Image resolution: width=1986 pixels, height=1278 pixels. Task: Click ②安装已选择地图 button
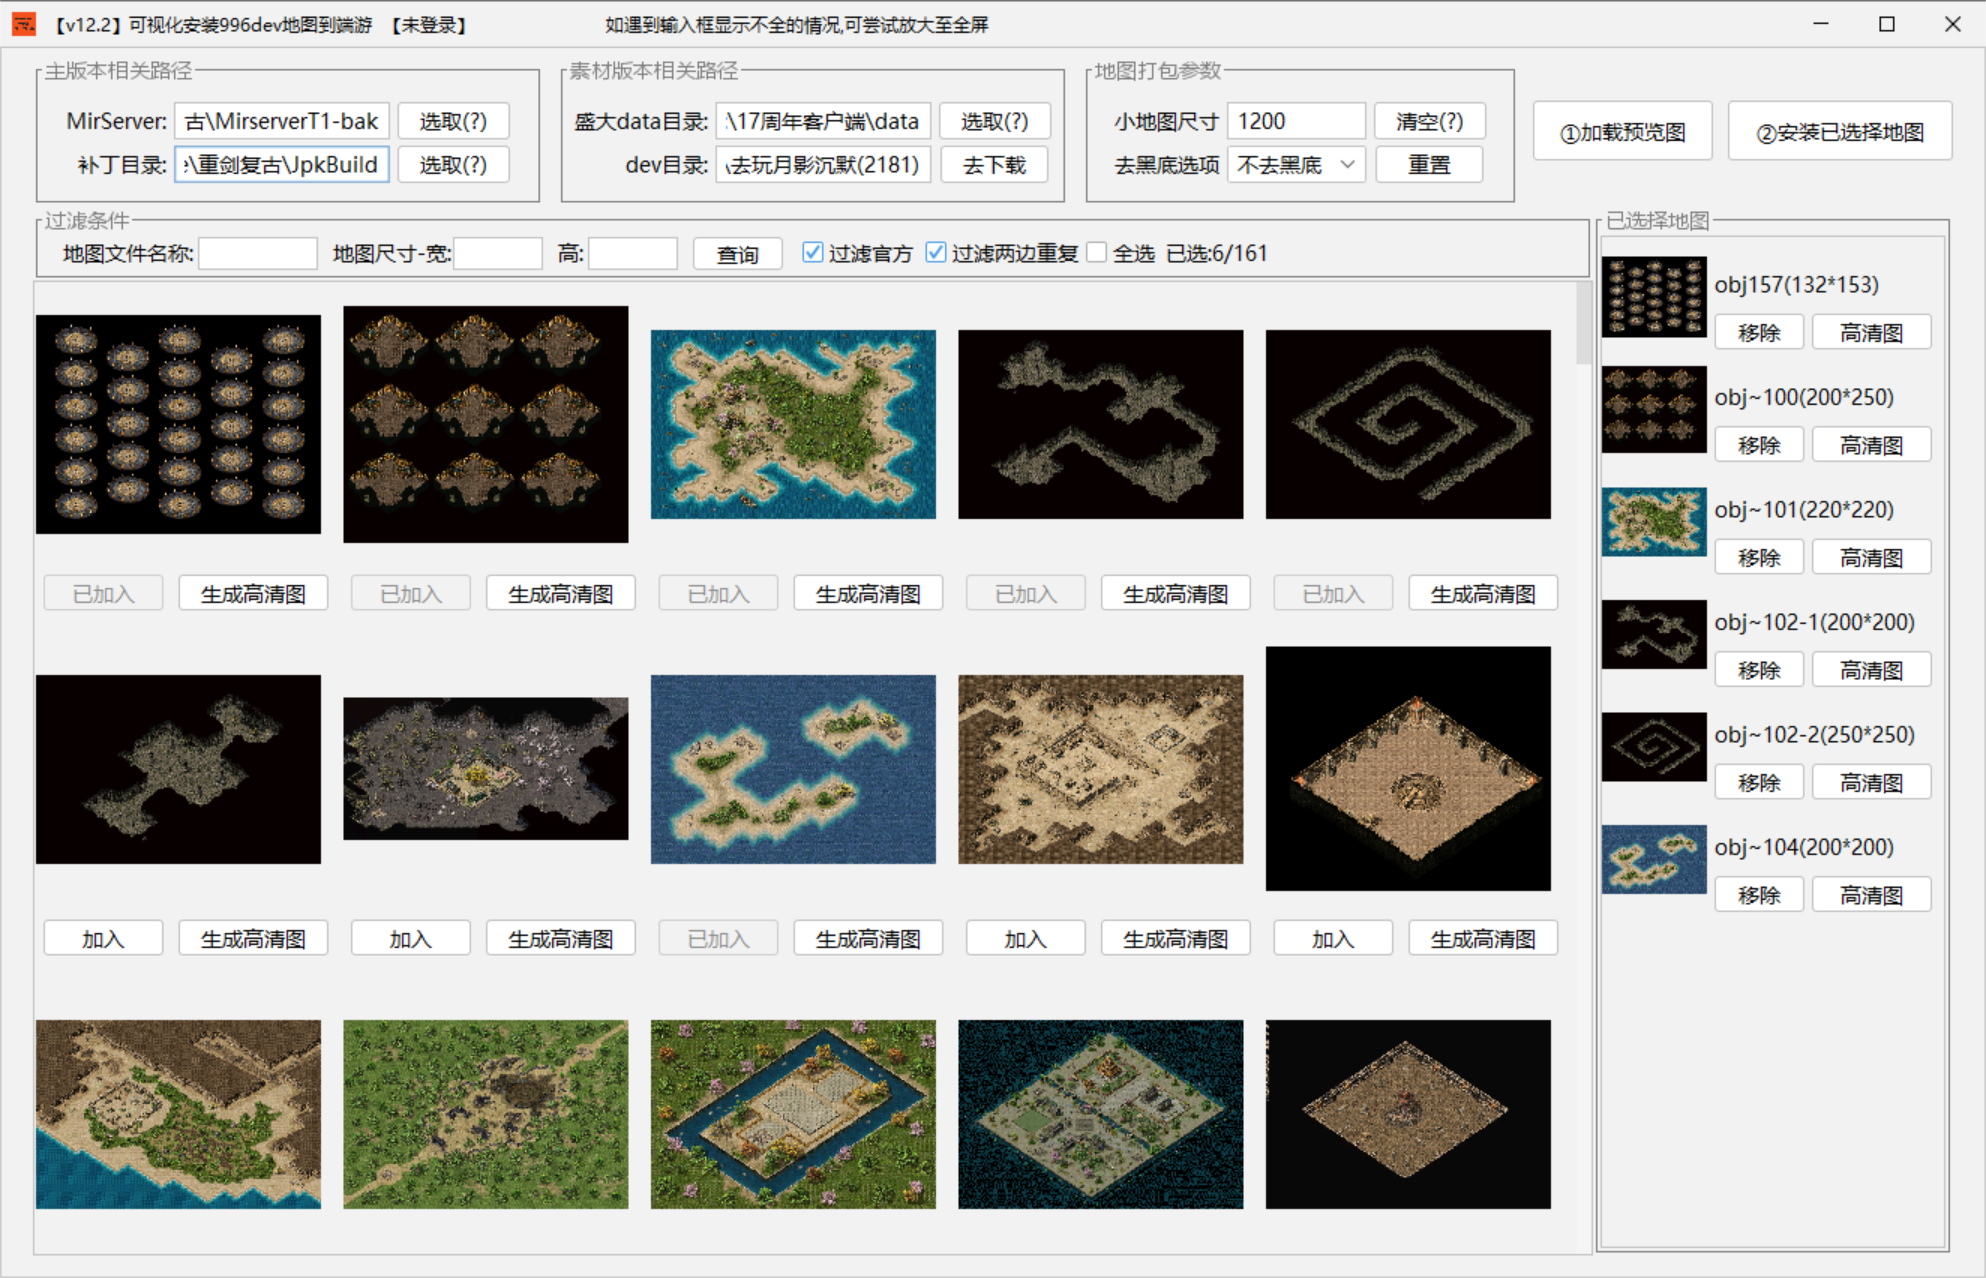(x=1840, y=131)
